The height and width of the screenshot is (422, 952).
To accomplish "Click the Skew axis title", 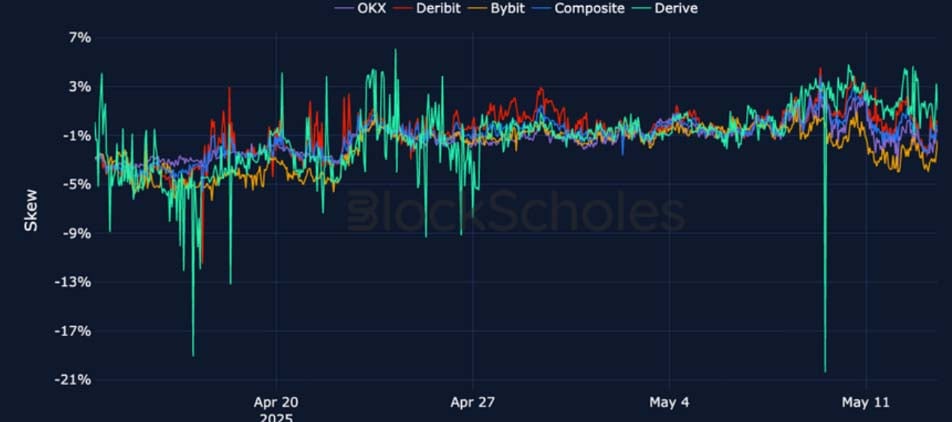I will click(x=31, y=209).
